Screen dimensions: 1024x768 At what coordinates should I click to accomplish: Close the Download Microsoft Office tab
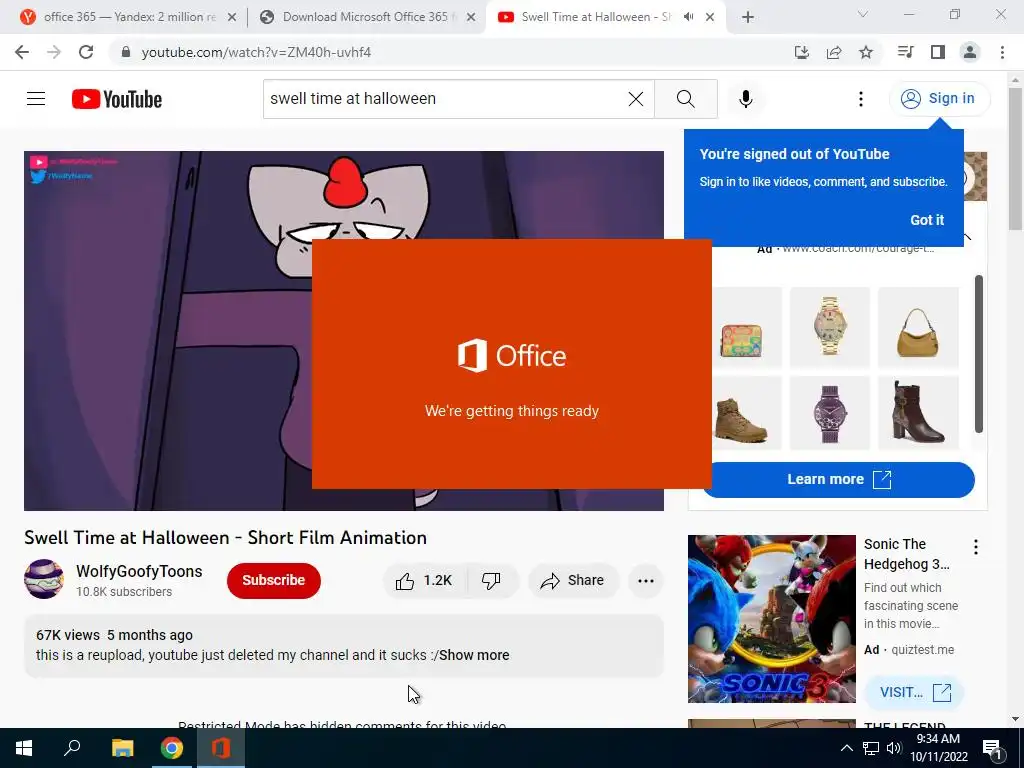(x=471, y=18)
